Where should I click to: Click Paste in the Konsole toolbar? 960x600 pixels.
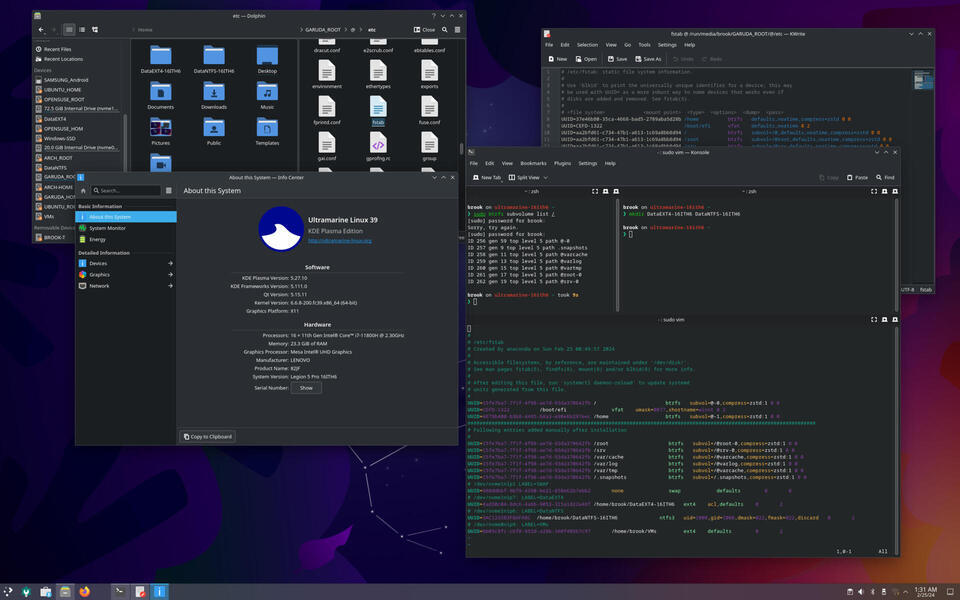pyautogui.click(x=857, y=178)
